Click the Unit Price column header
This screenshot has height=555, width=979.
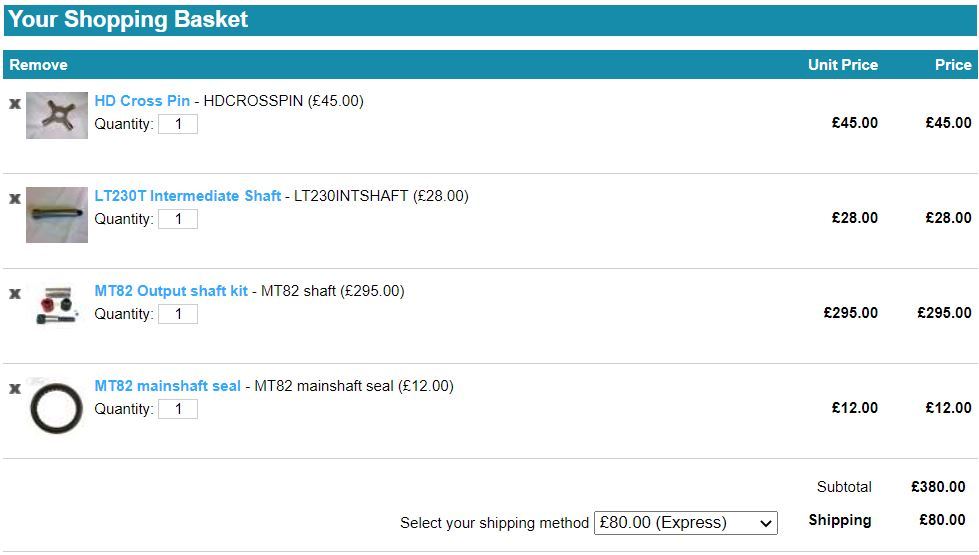click(x=843, y=65)
